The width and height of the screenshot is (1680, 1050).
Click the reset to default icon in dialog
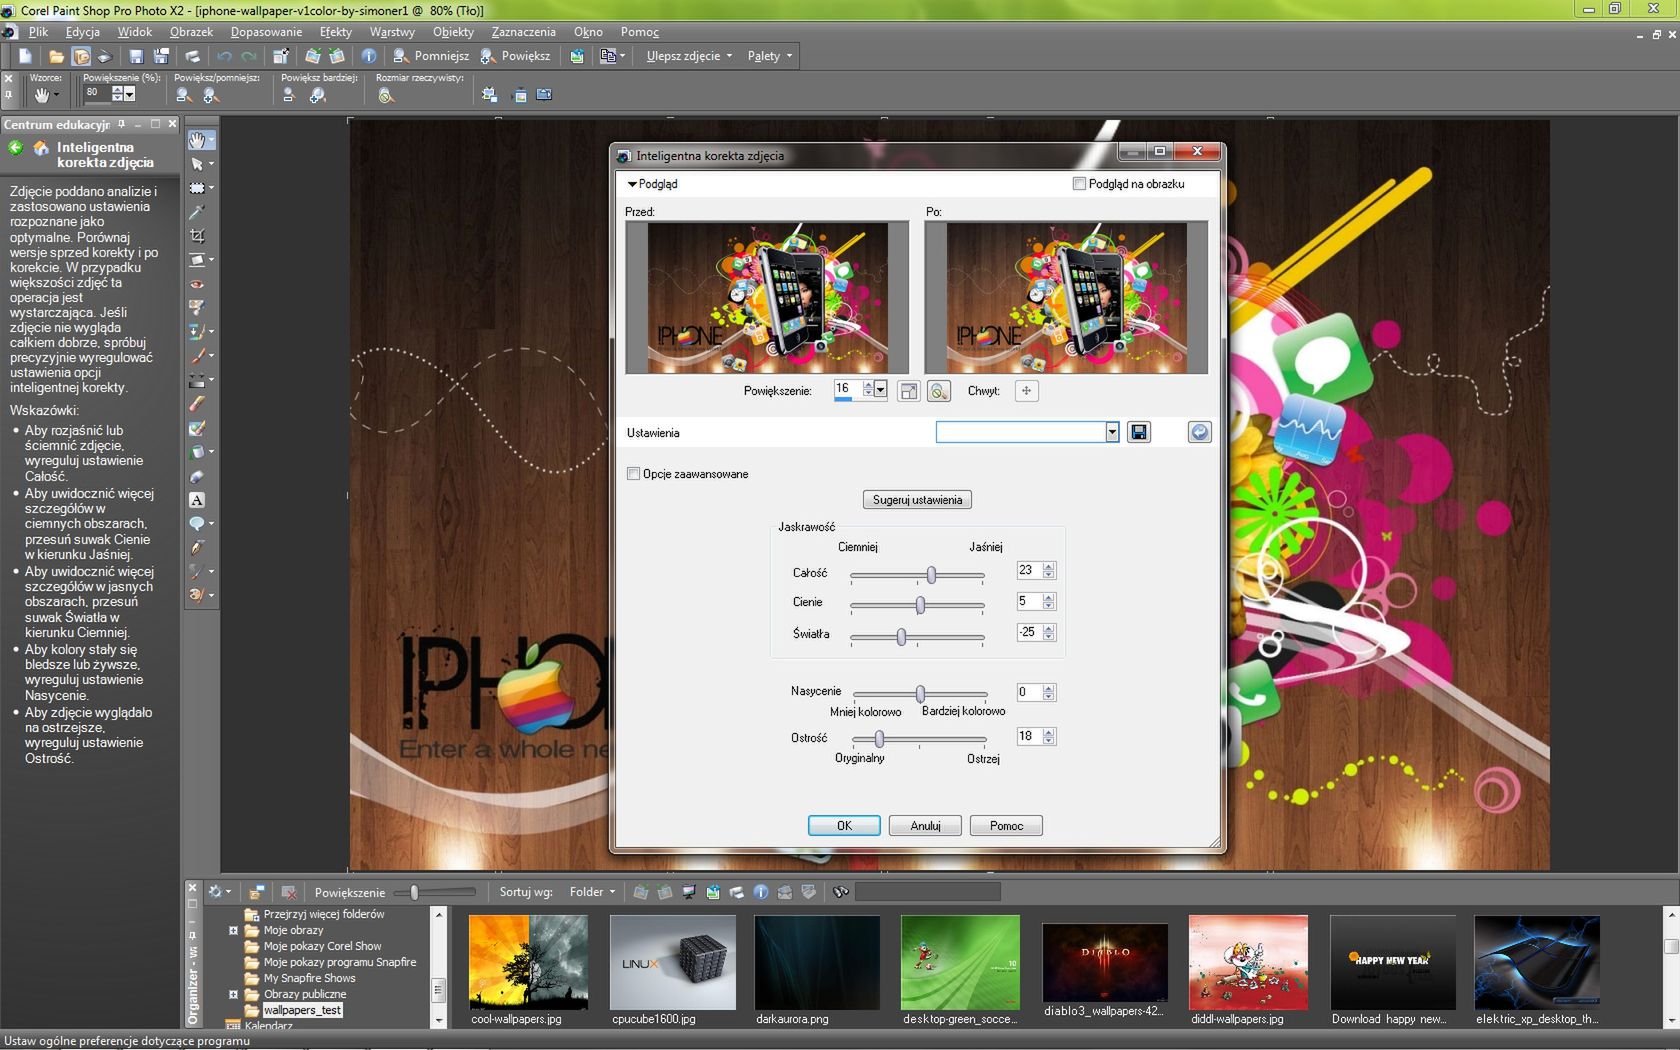[1199, 432]
